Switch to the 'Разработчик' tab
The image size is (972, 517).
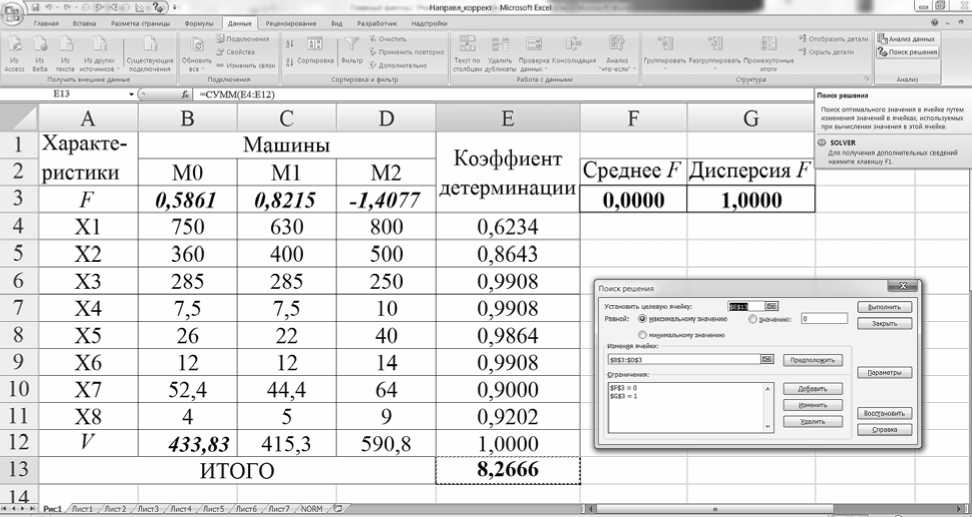point(377,23)
